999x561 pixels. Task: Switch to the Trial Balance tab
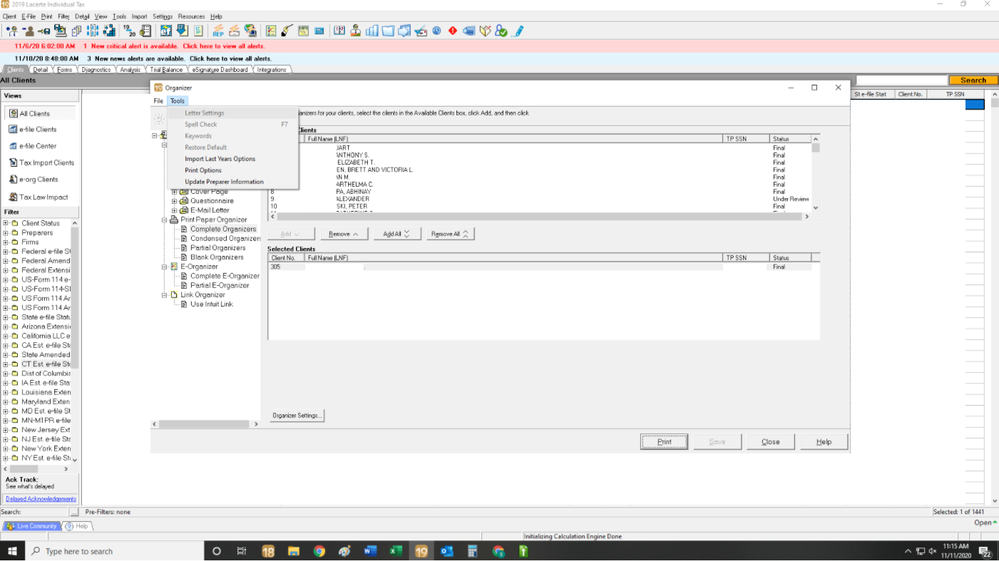coord(166,69)
